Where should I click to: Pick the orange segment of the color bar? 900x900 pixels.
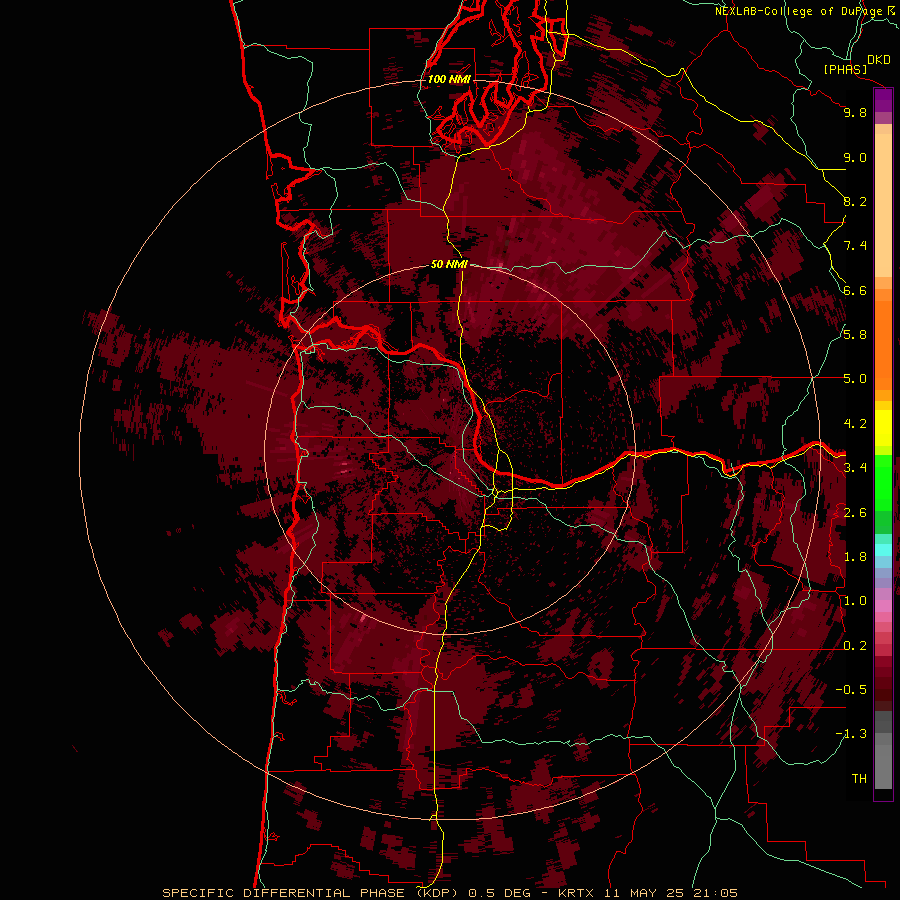point(883,345)
